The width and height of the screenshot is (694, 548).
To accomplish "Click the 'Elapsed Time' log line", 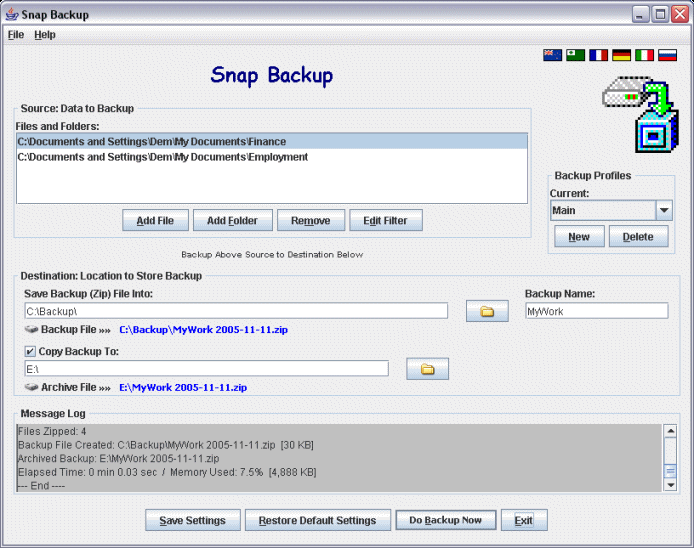I will (167, 472).
